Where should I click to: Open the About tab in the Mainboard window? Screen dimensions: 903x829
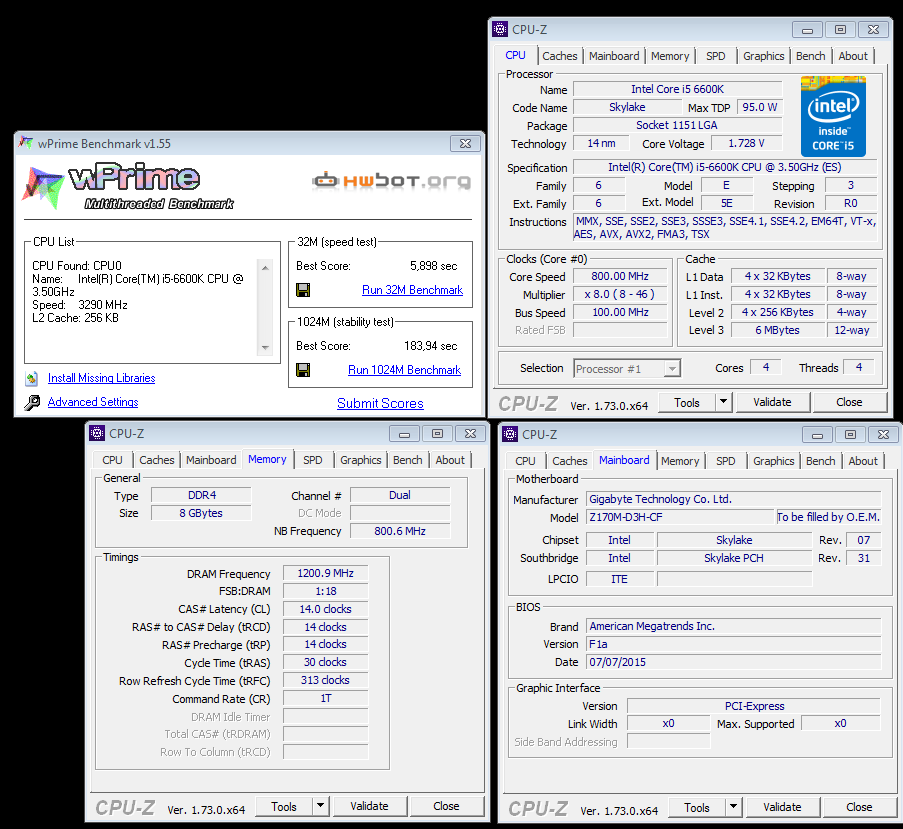[863, 461]
